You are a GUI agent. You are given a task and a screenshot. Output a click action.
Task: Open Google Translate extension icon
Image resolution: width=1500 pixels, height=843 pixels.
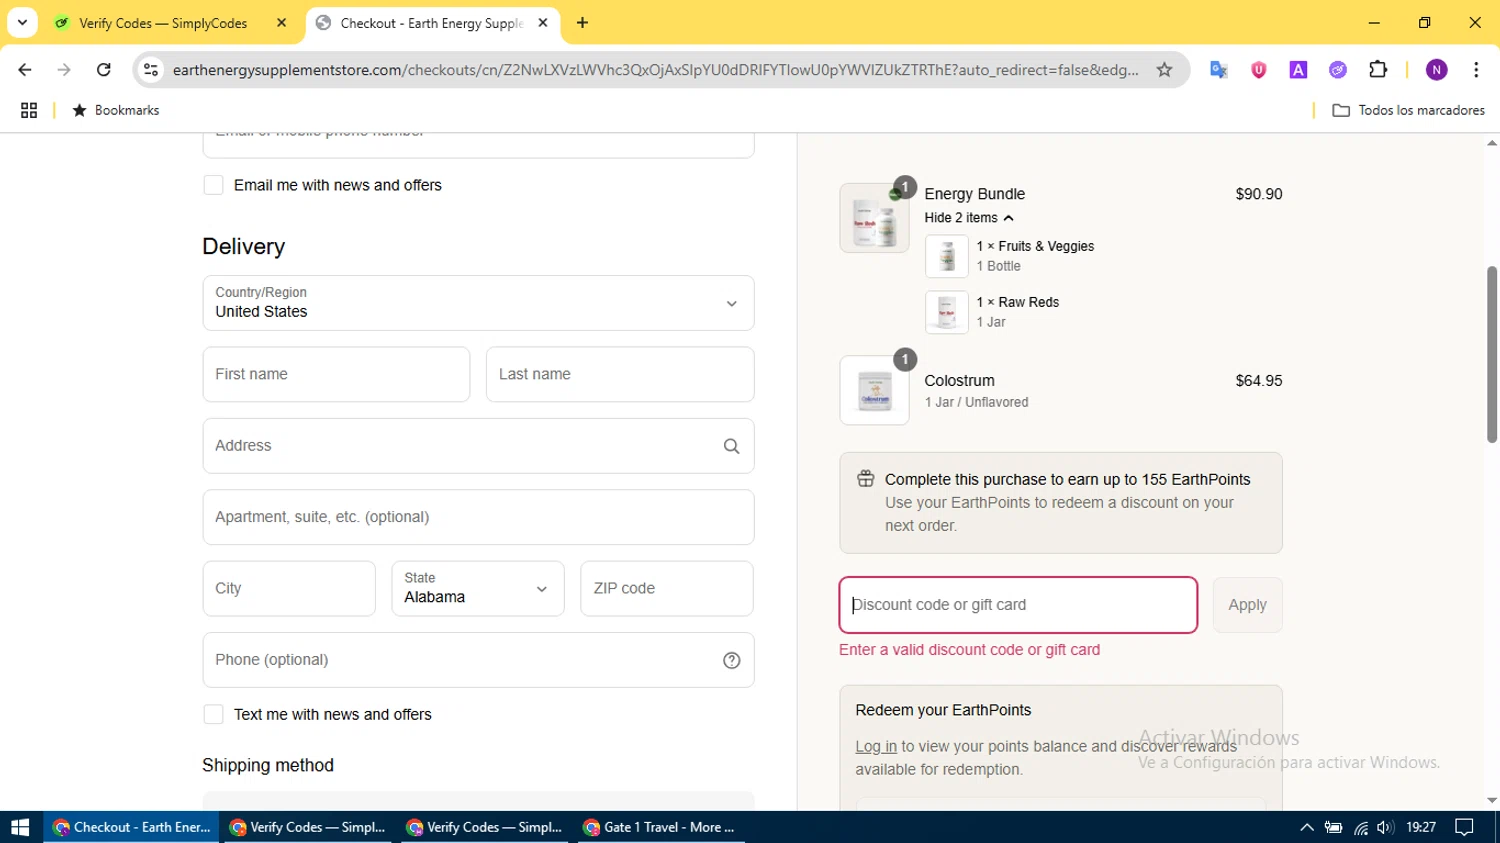point(1218,70)
